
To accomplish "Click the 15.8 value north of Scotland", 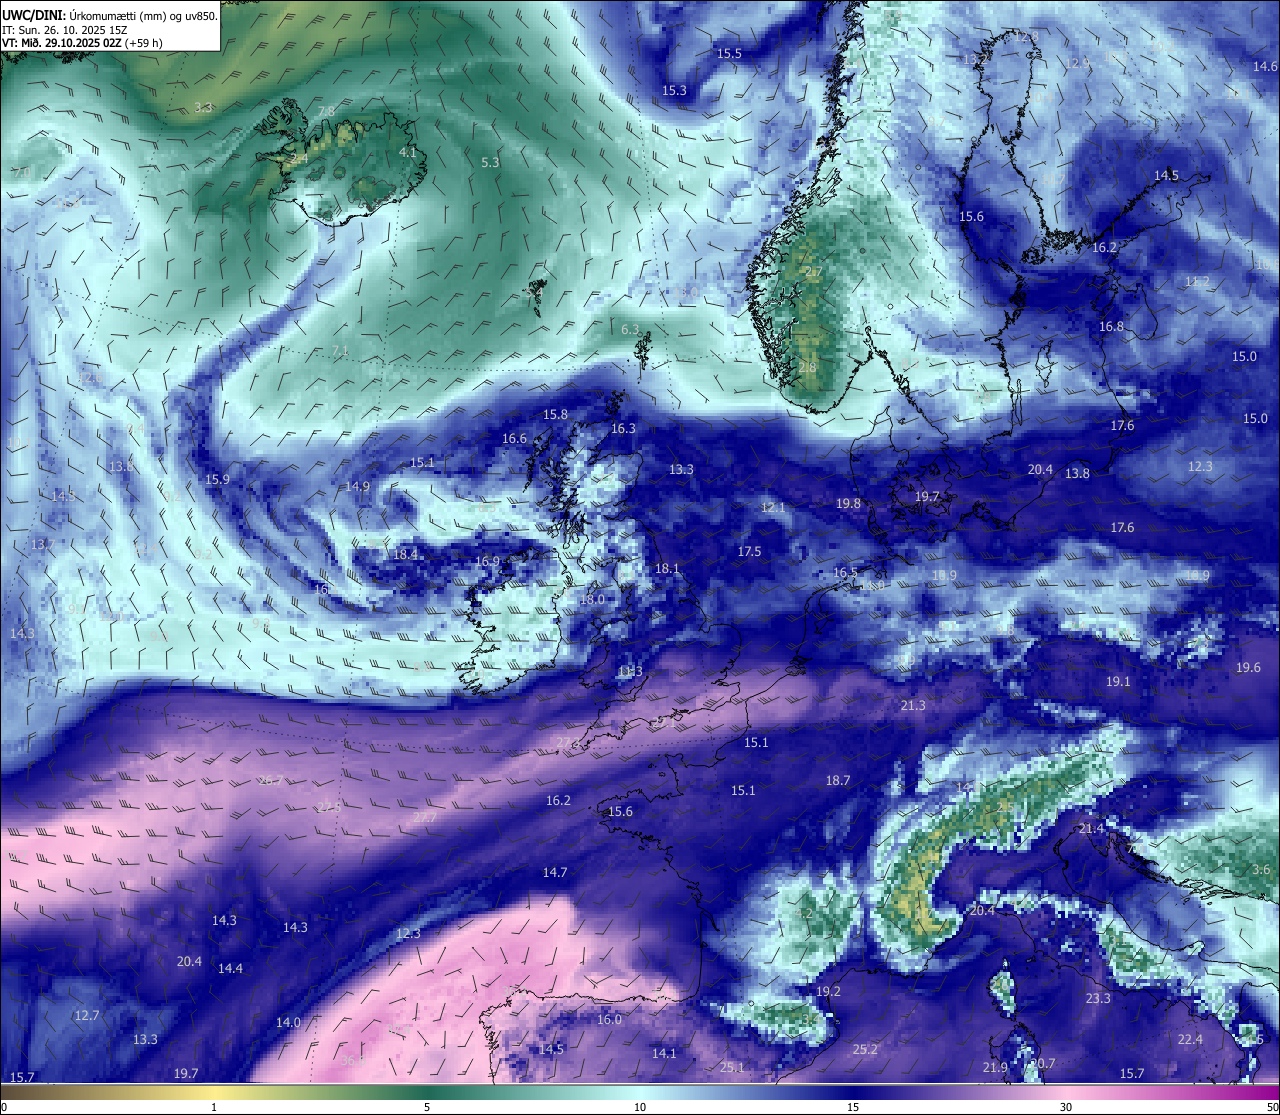I will 555,414.
